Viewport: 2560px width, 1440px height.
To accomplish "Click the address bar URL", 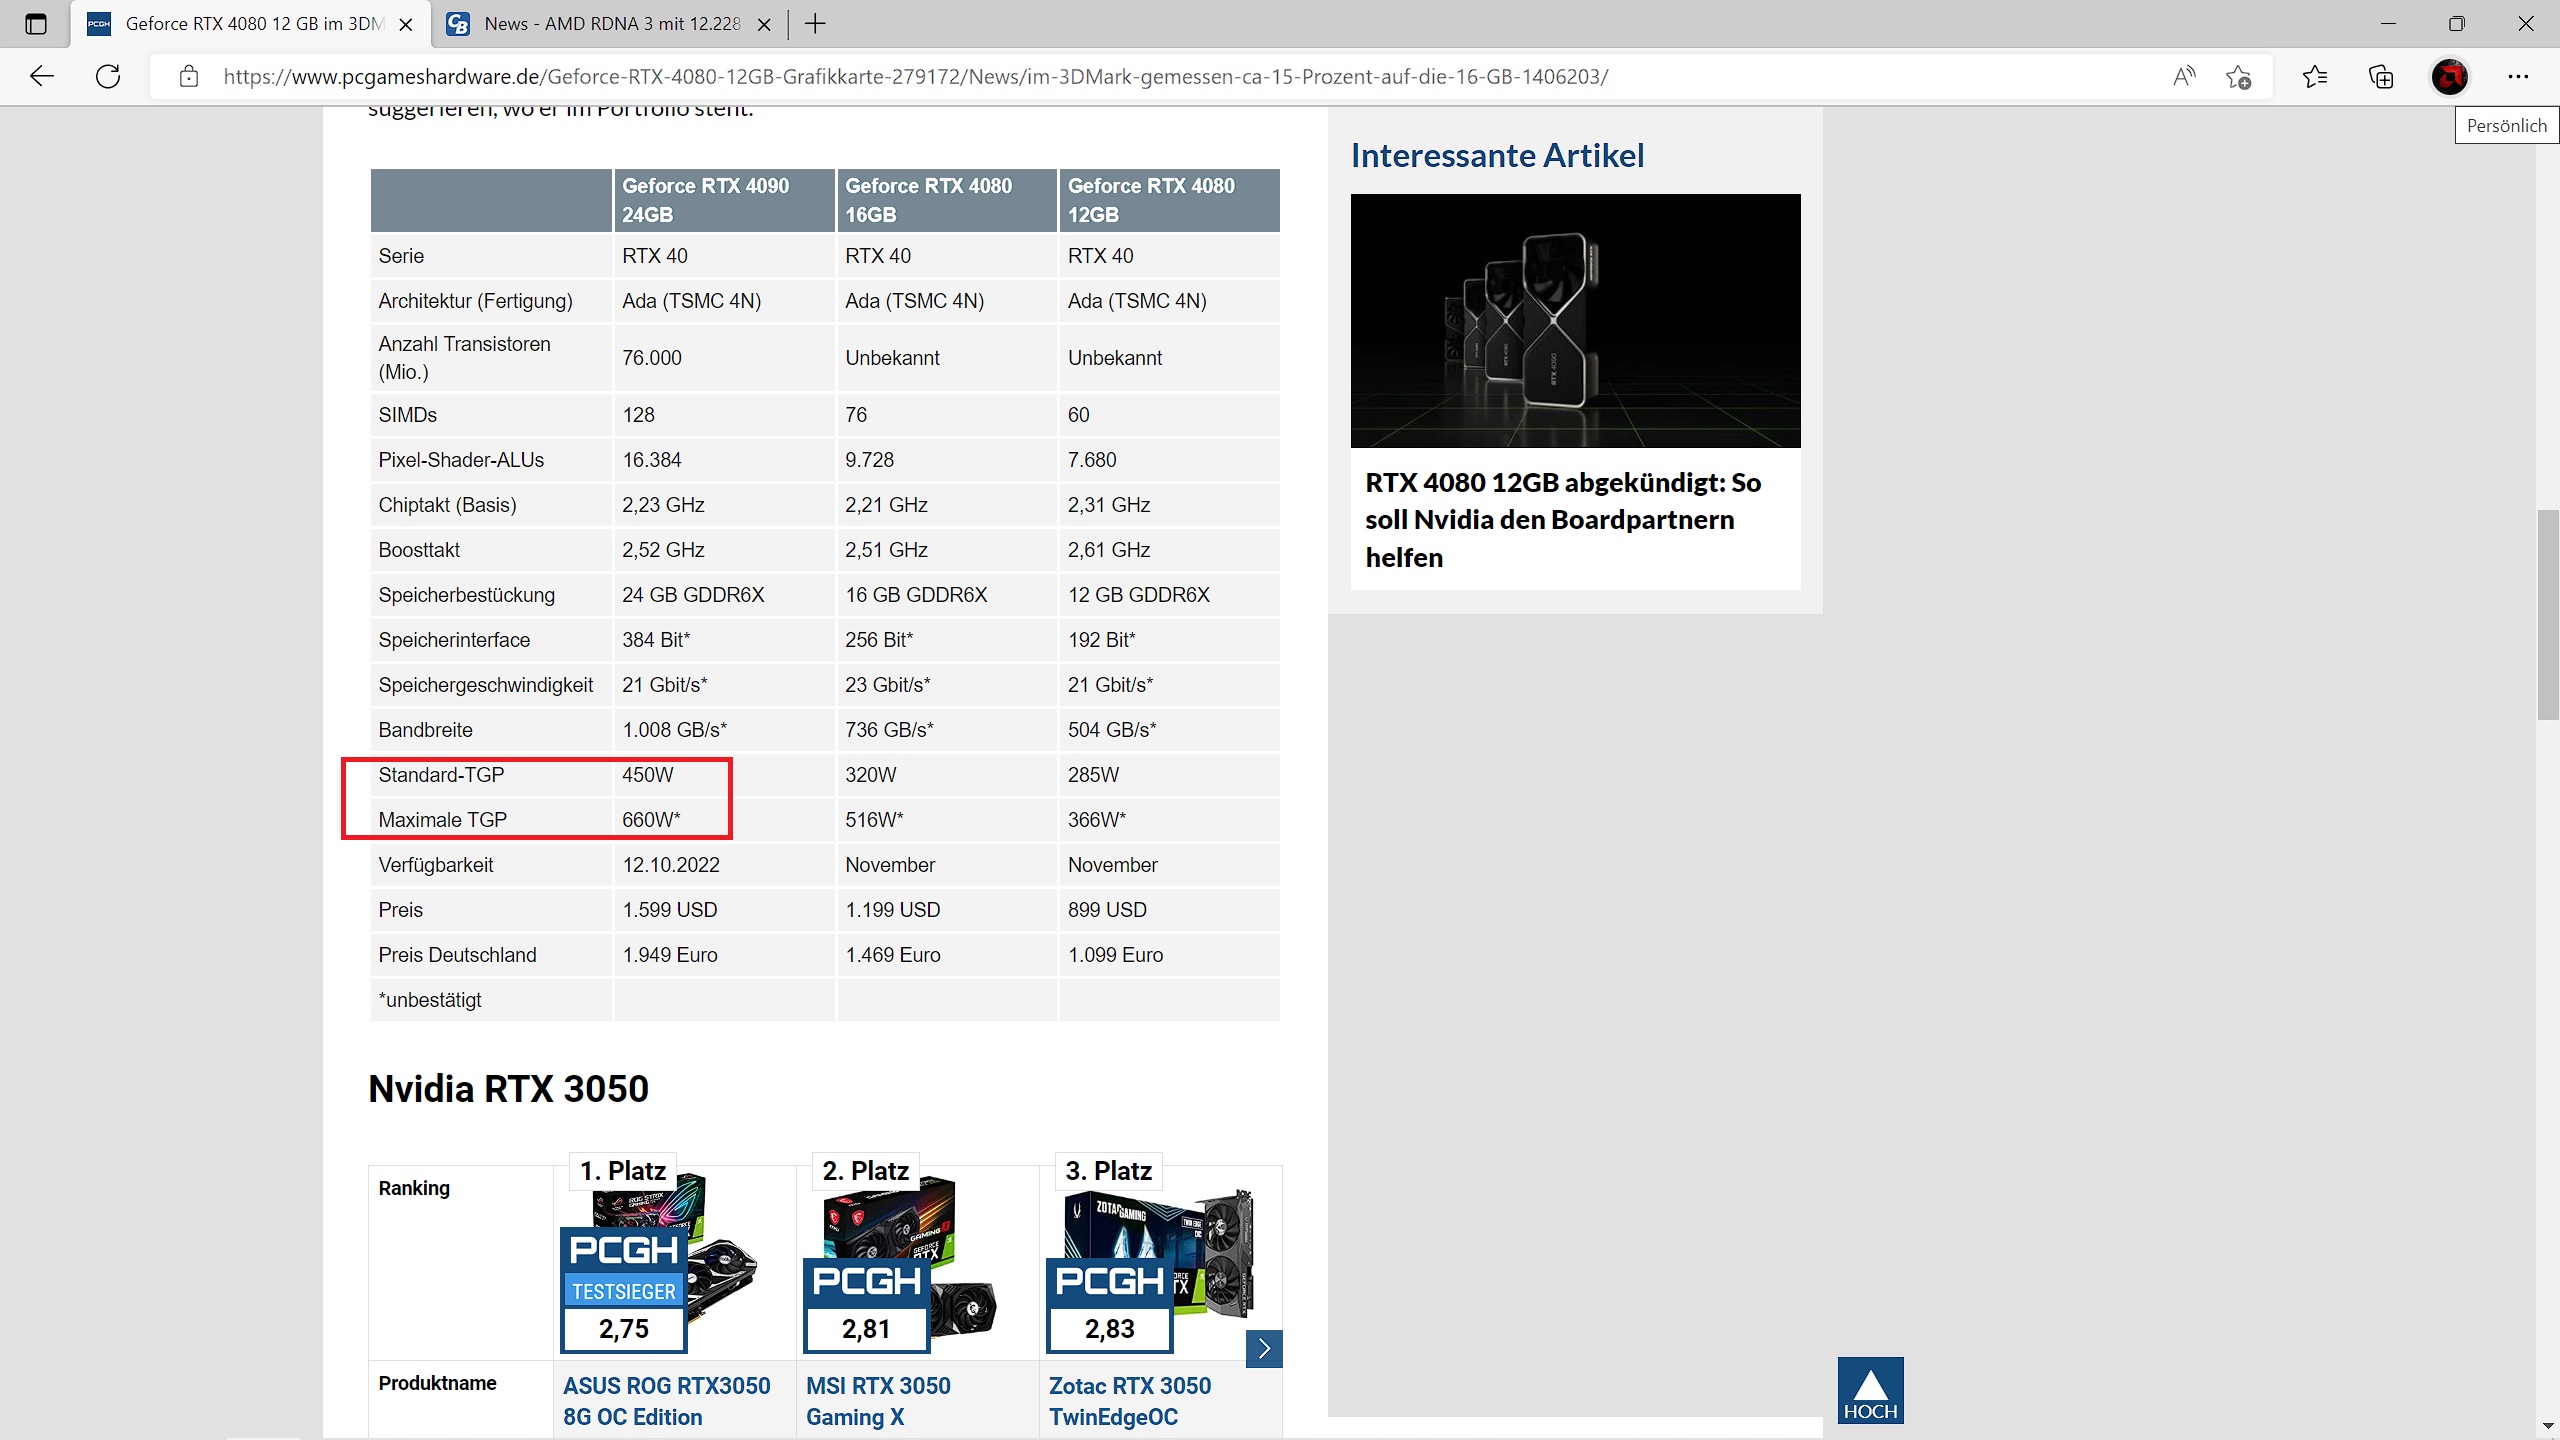I will 915,77.
